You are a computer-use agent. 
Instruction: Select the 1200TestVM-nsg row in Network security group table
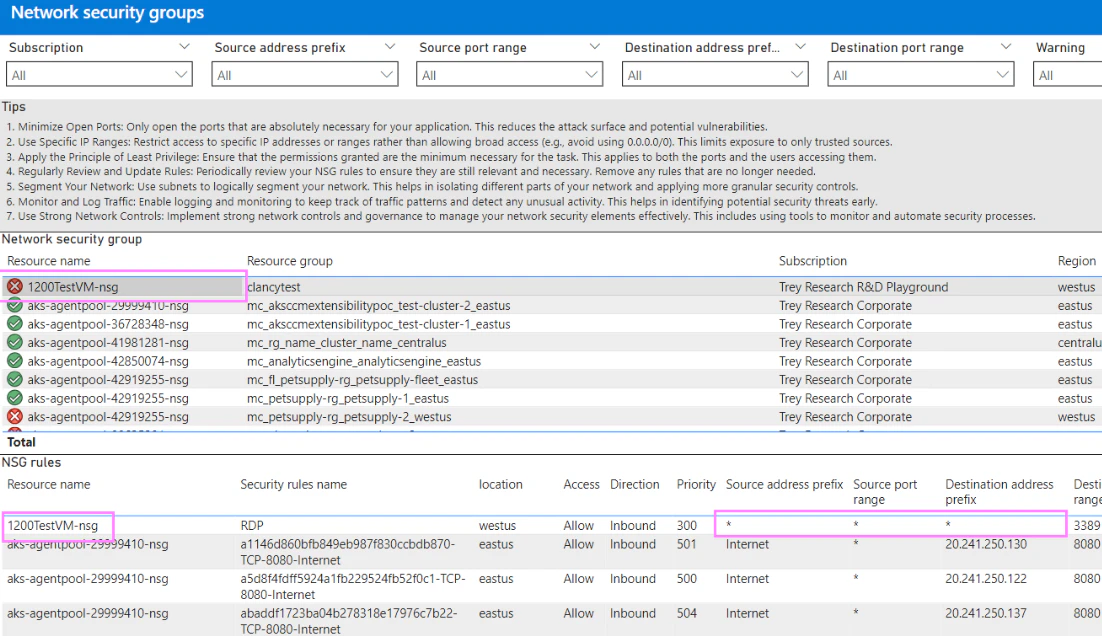(x=551, y=287)
